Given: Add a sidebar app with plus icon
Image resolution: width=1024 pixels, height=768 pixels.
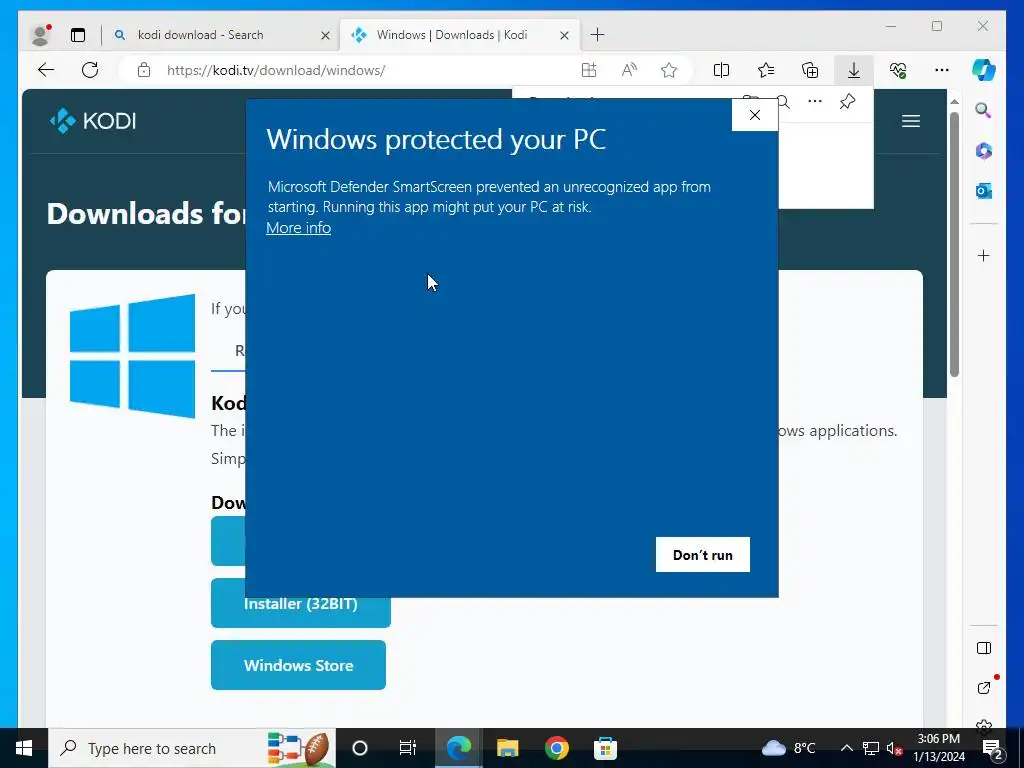Looking at the screenshot, I should 984,255.
